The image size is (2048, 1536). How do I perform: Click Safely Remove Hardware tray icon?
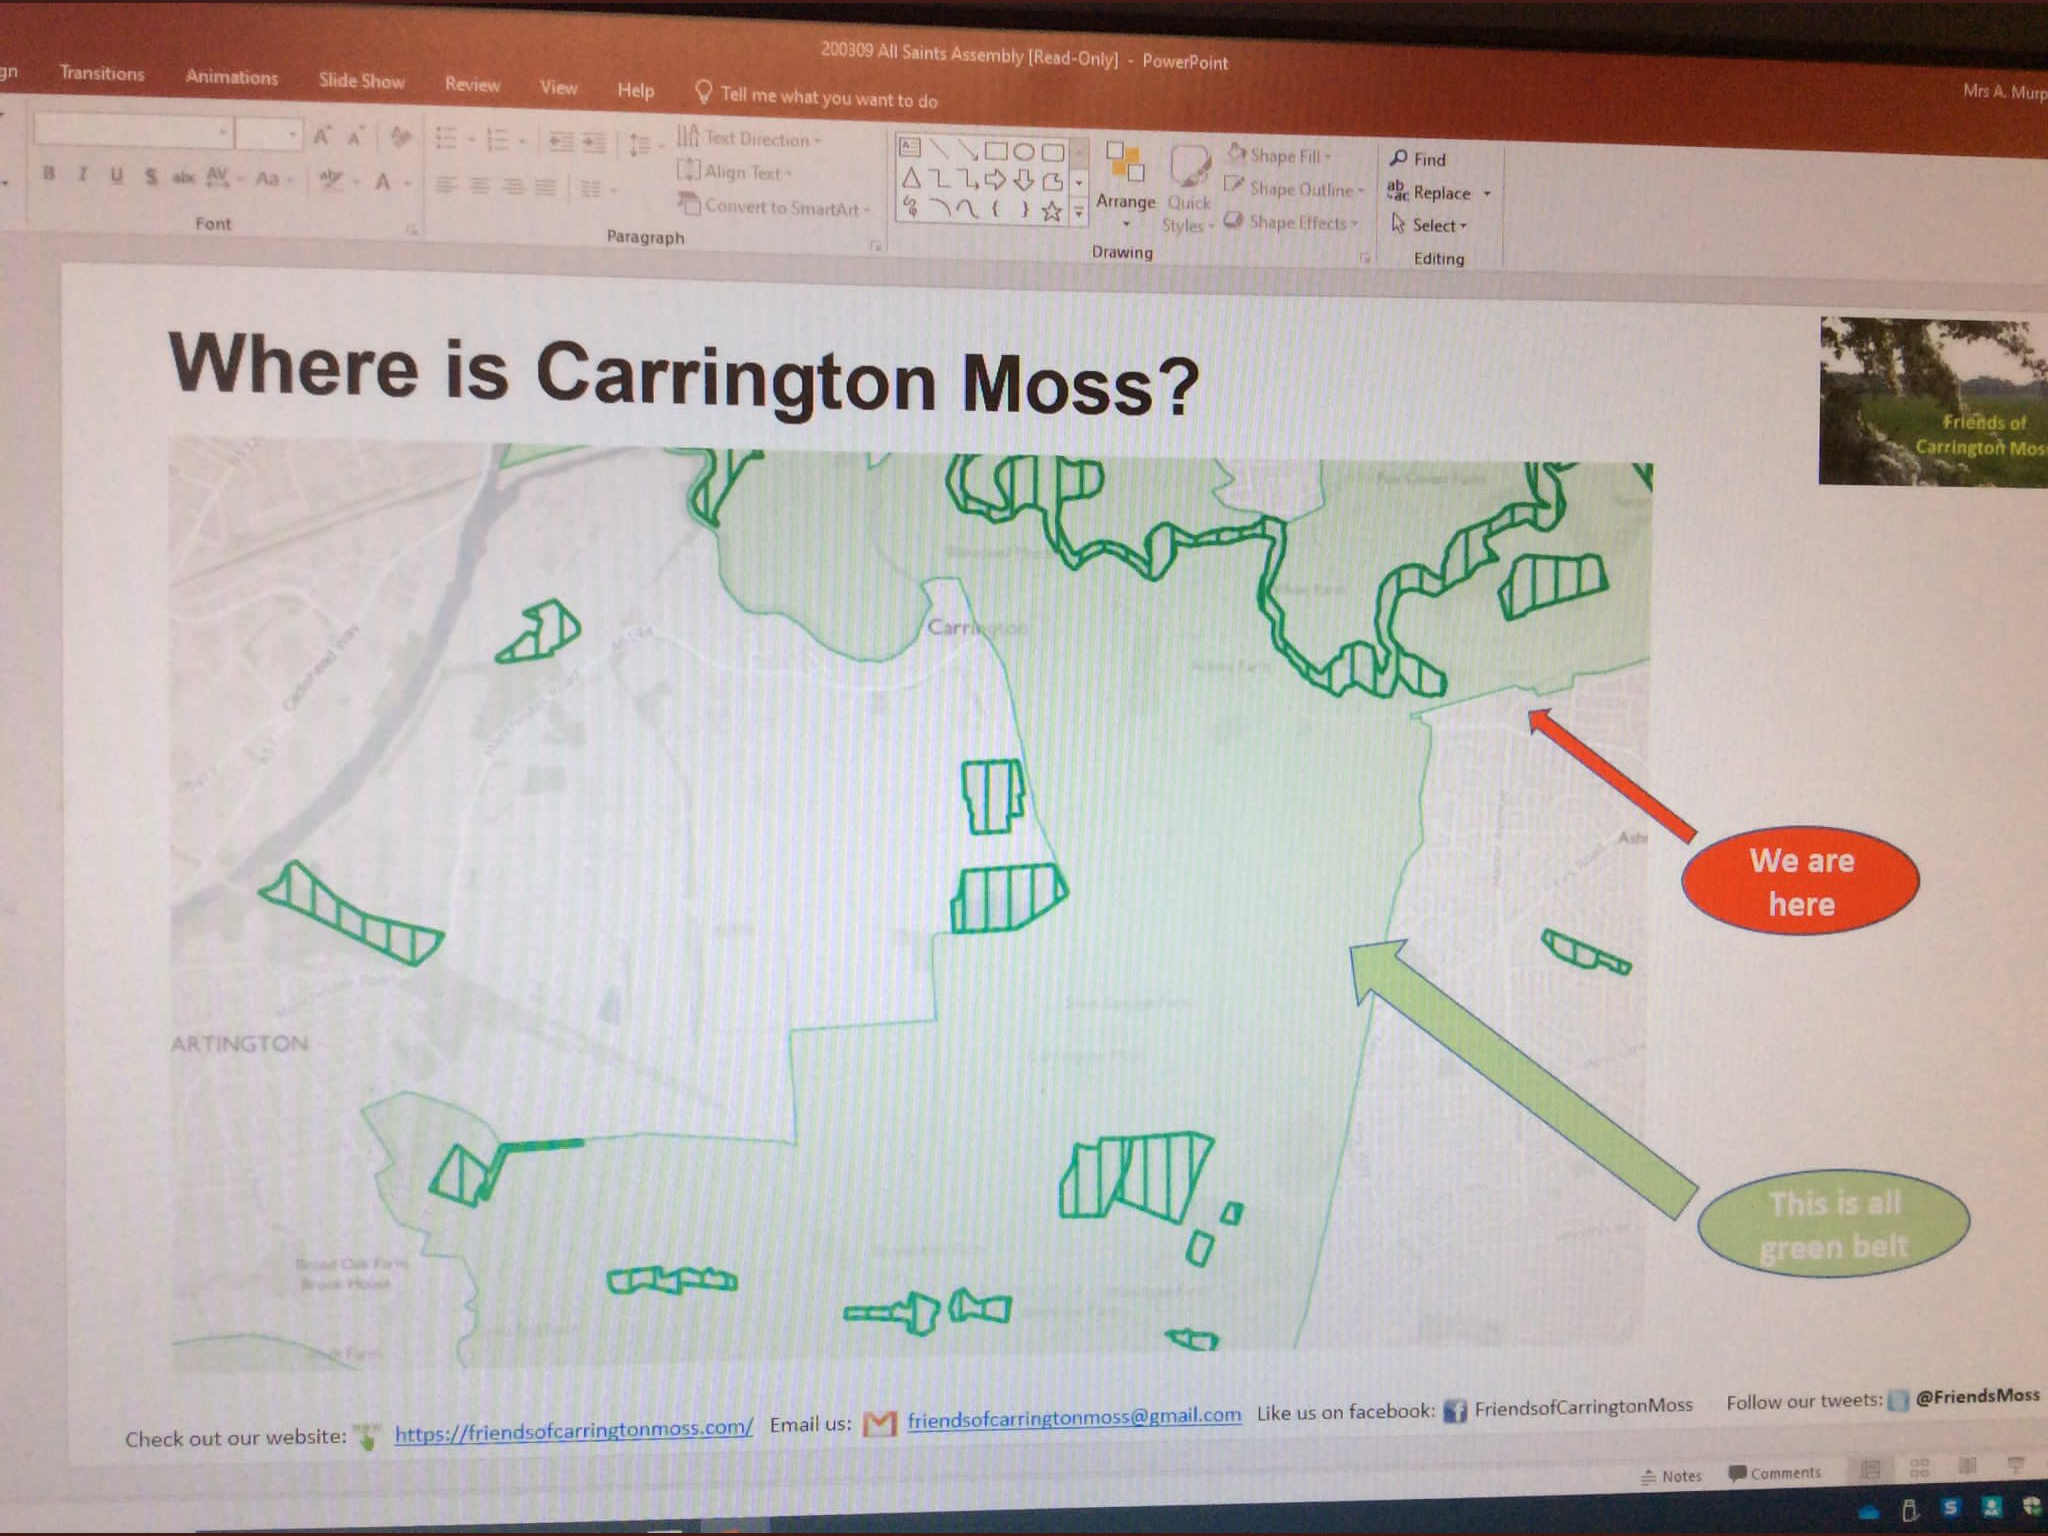click(x=1909, y=1510)
